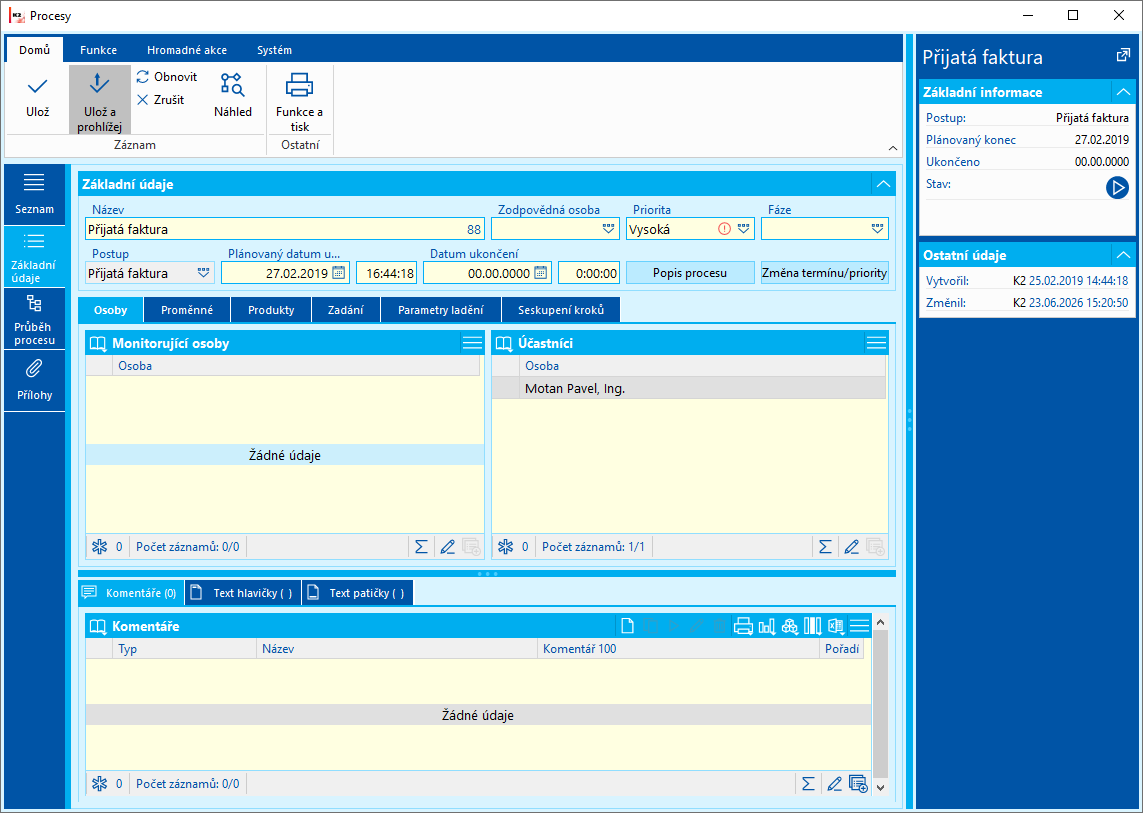The width and height of the screenshot is (1143, 813).
Task: Open the Postup dropdown
Action: [203, 273]
